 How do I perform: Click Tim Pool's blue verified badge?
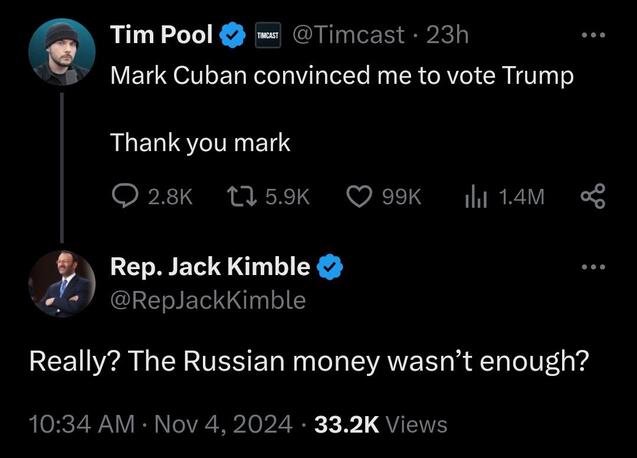point(232,36)
